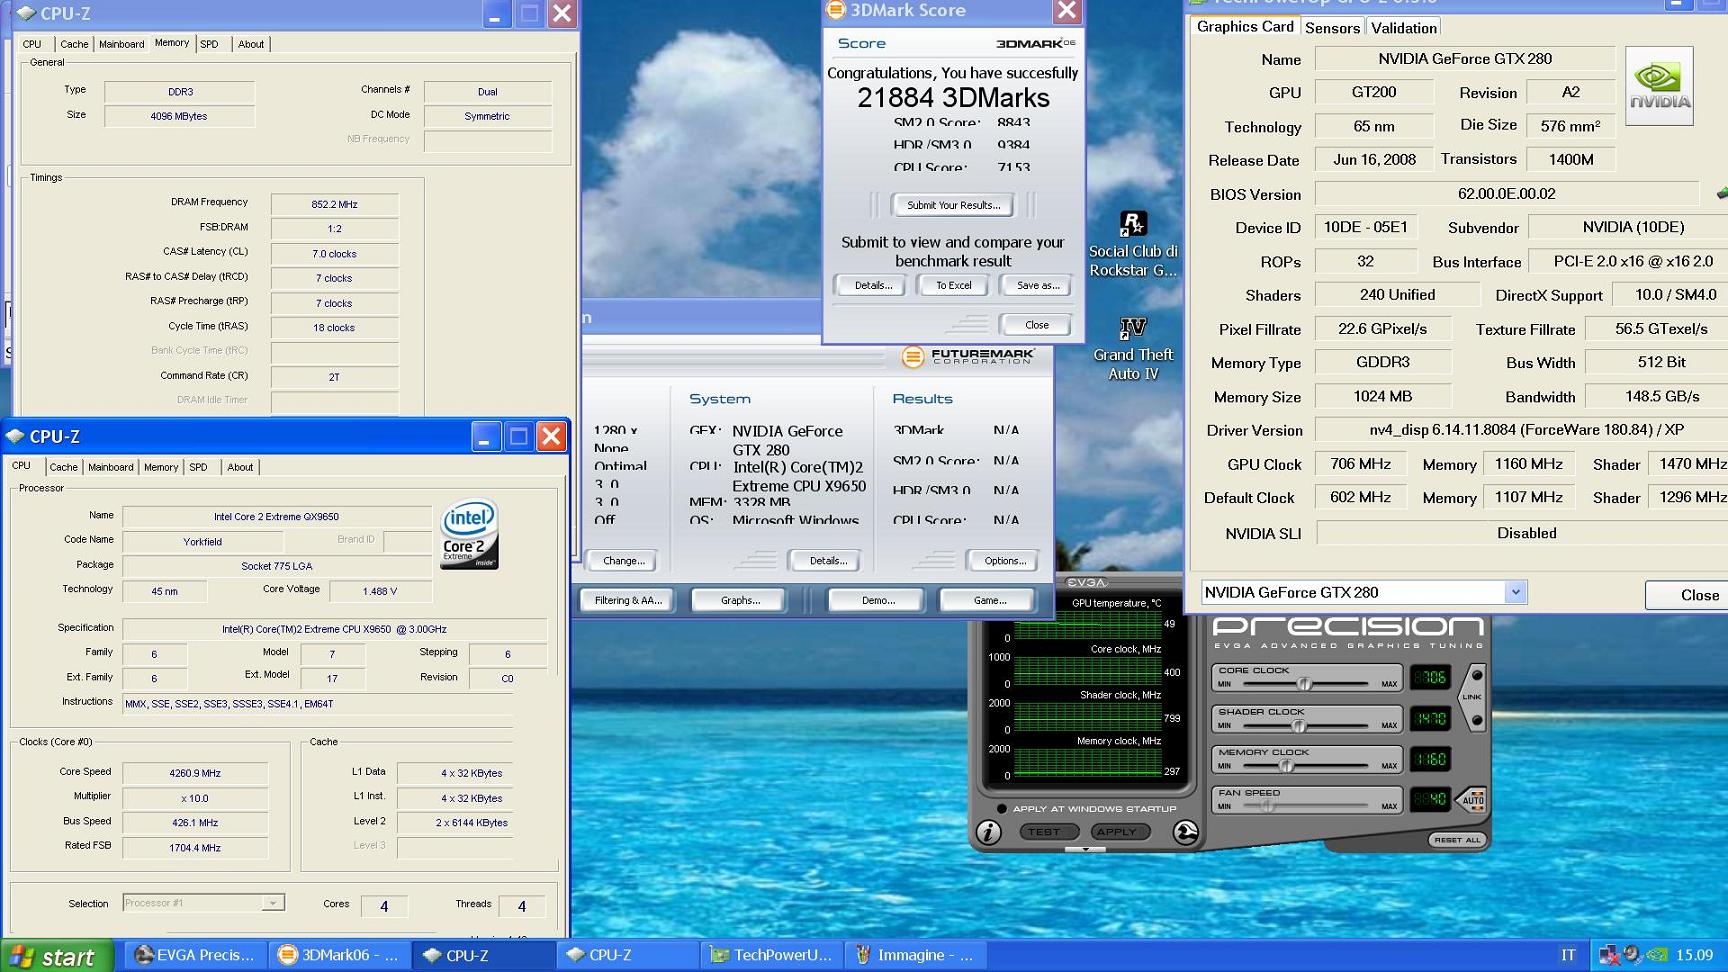The height and width of the screenshot is (972, 1728).
Task: Click the DRAM Frequency value field
Action: coord(334,204)
